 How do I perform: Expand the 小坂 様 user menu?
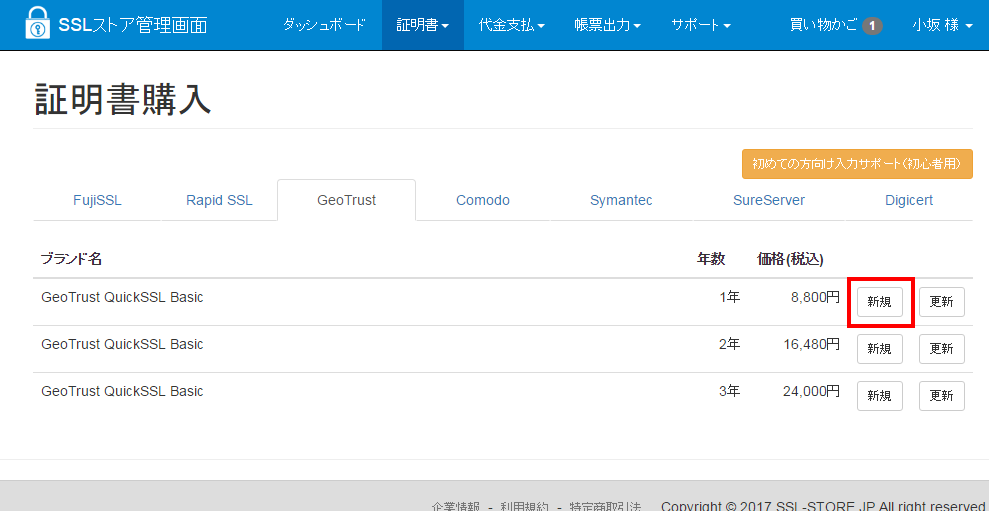coord(942,25)
